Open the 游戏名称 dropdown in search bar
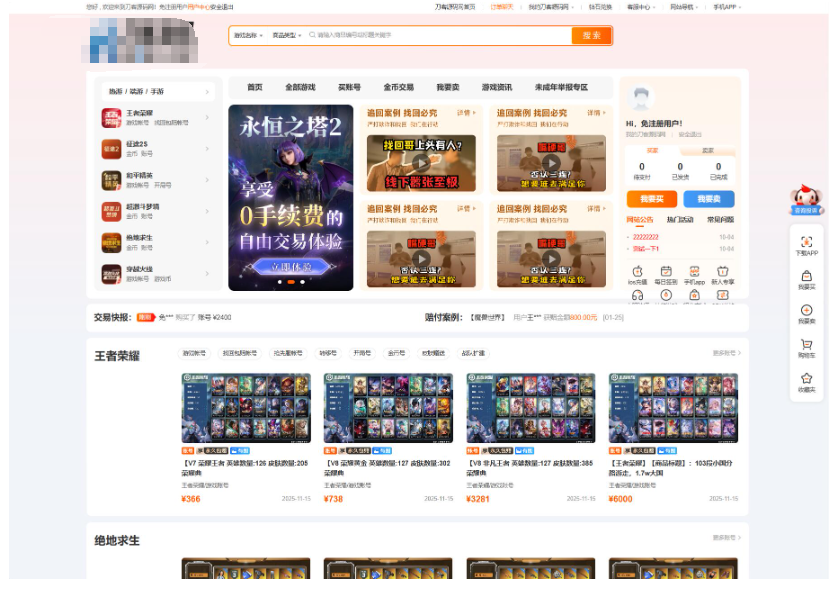Image resolution: width=837 pixels, height=601 pixels. (247, 36)
